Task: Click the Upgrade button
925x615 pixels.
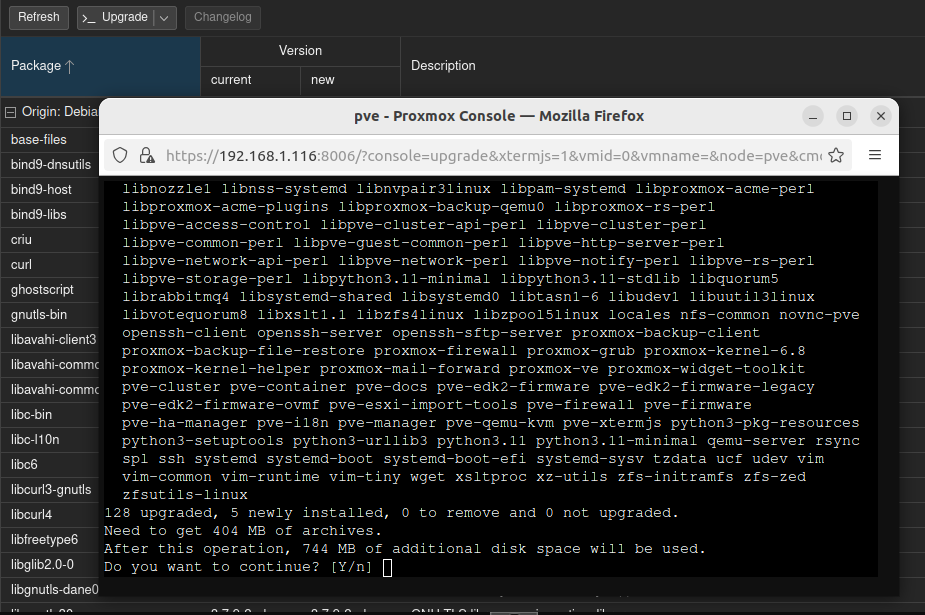Action: [x=115, y=17]
